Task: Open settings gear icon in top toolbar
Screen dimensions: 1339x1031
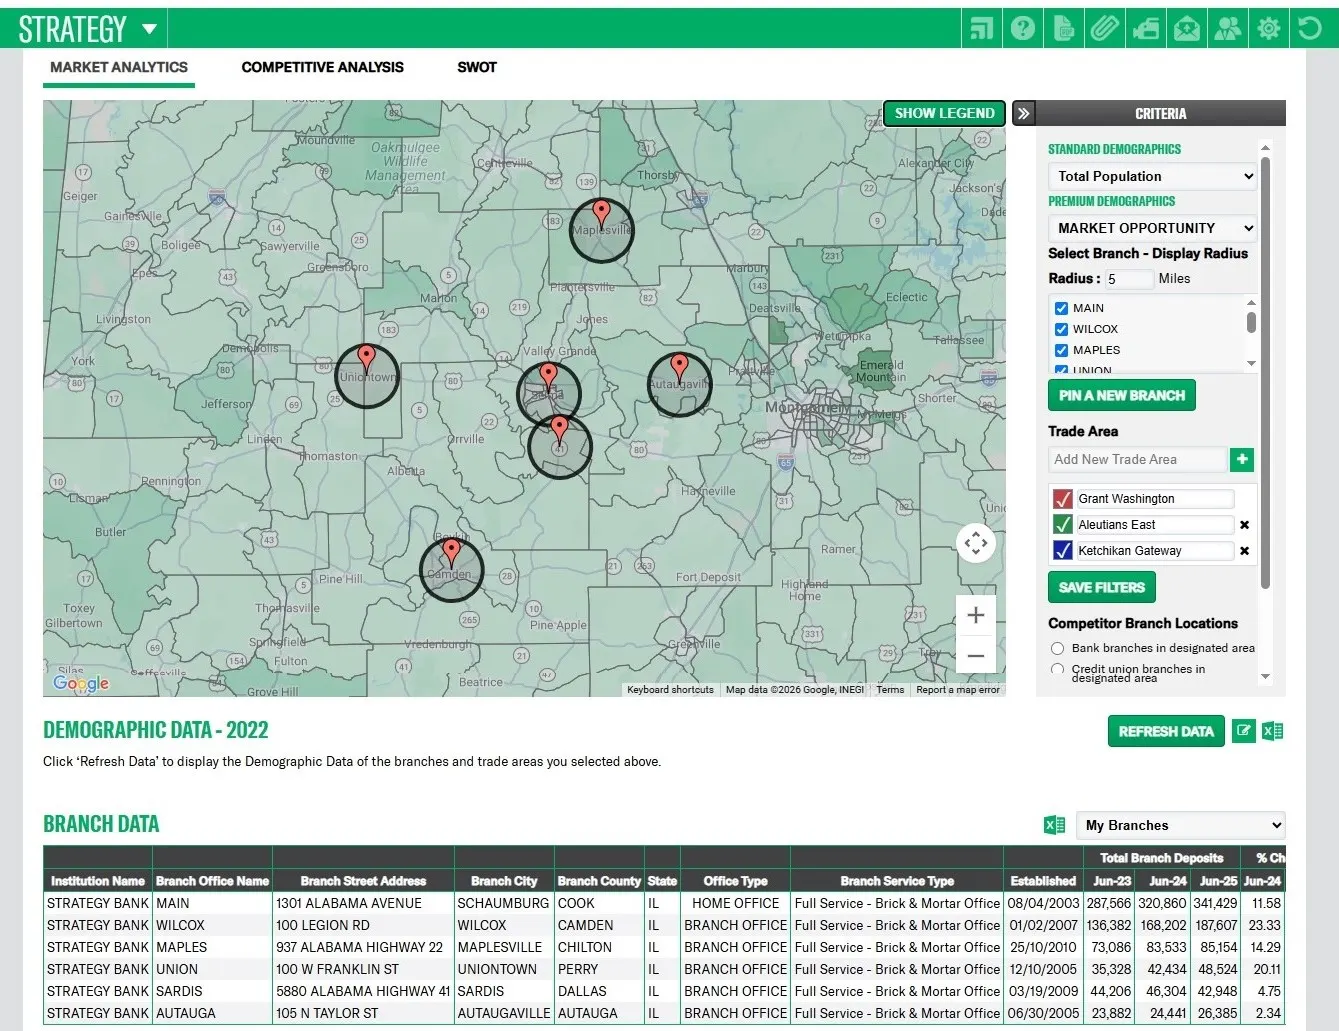Action: (1269, 28)
